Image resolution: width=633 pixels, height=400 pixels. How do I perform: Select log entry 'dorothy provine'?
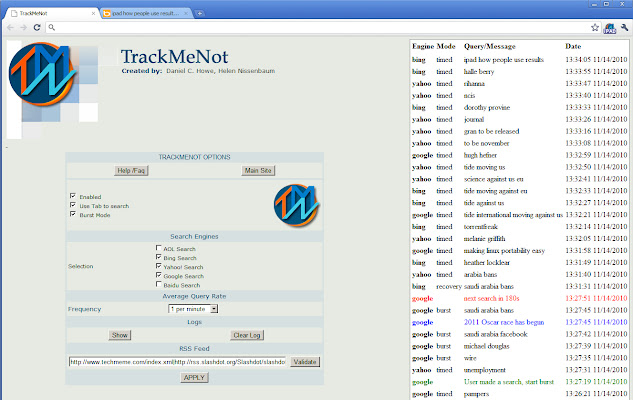click(487, 107)
